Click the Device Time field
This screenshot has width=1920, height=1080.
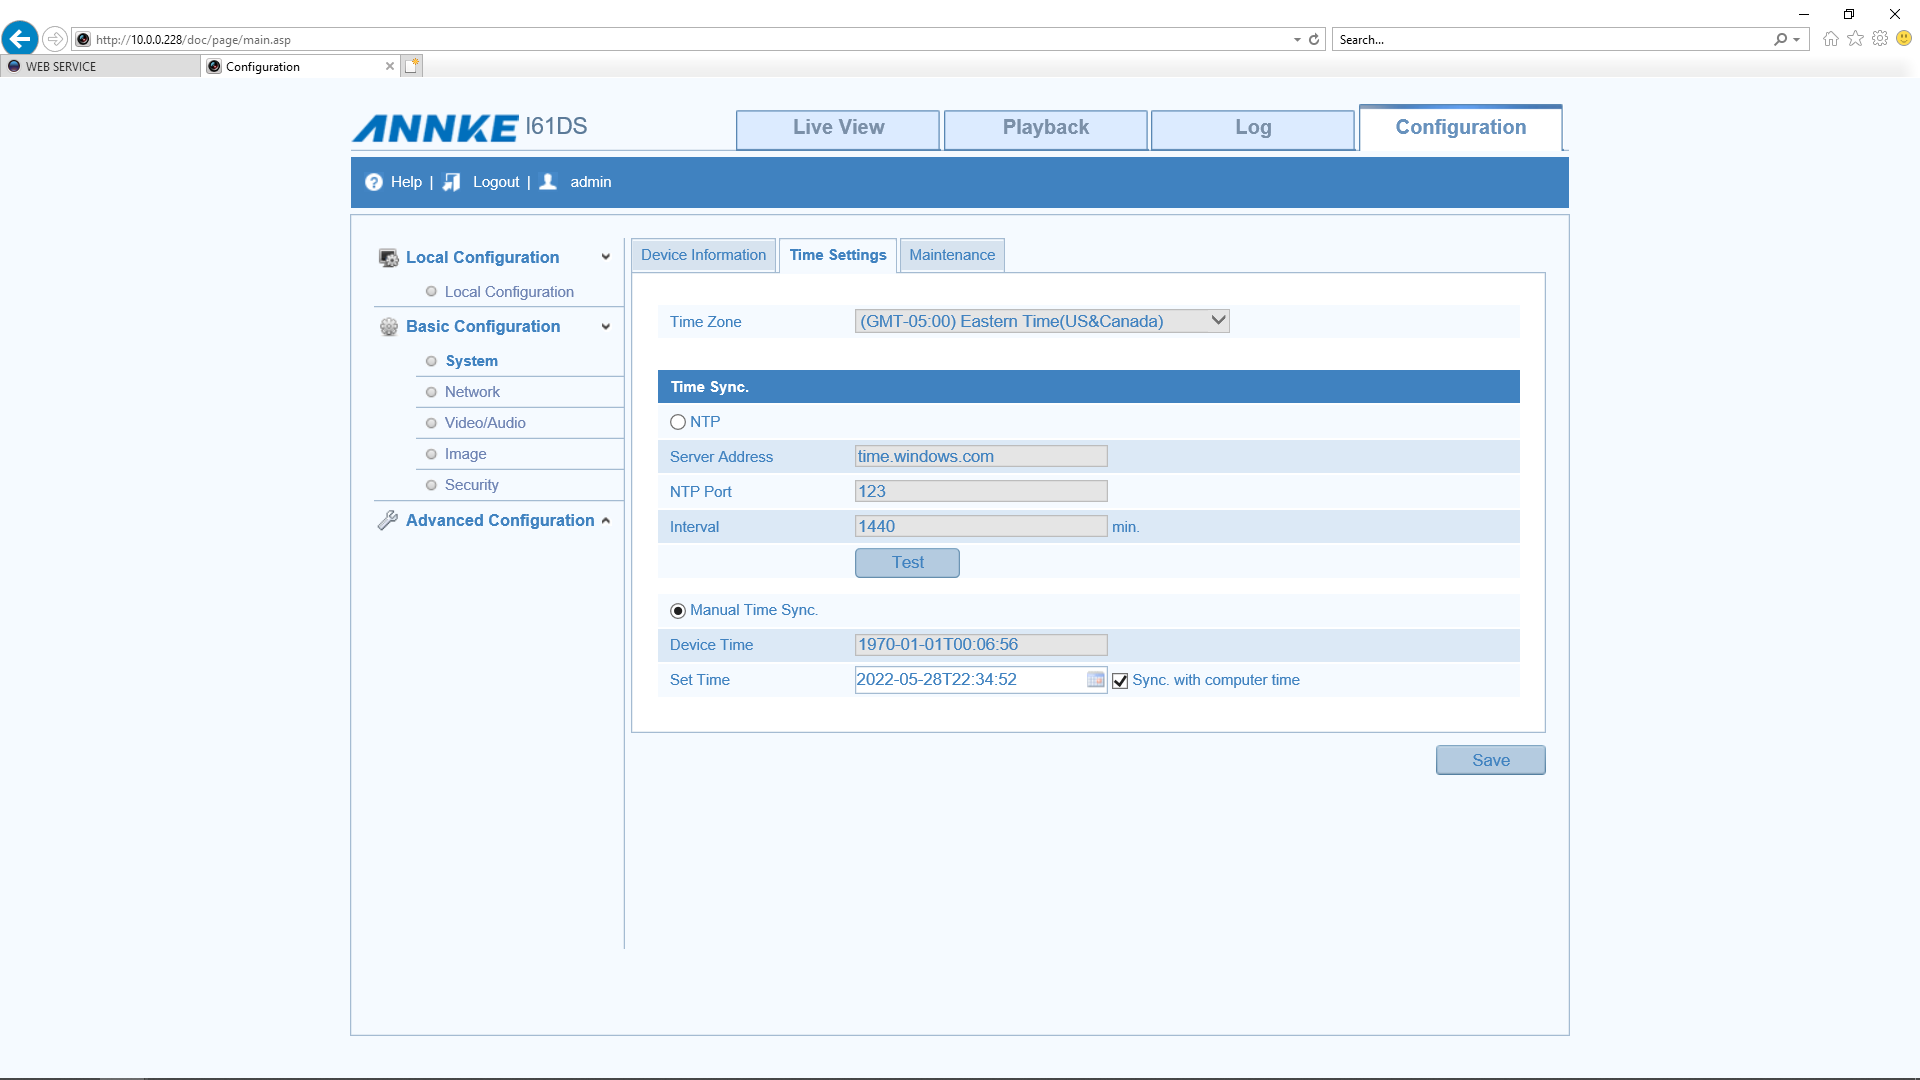(981, 645)
